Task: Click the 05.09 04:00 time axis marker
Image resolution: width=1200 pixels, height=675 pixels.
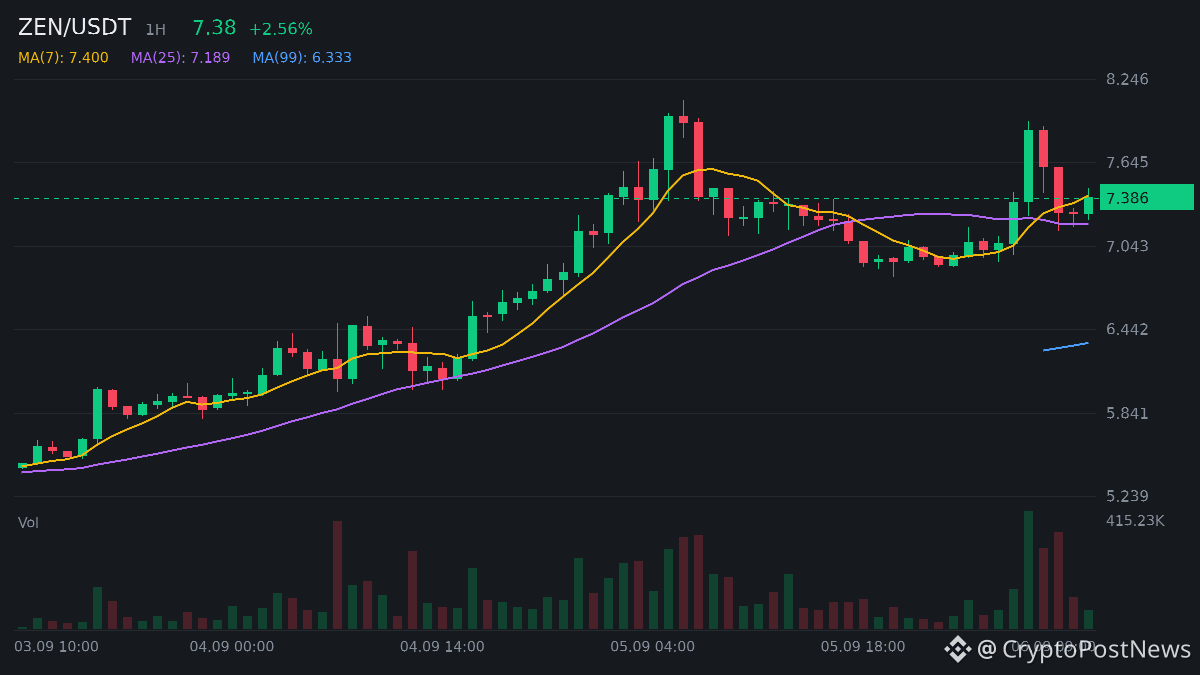Action: point(652,647)
